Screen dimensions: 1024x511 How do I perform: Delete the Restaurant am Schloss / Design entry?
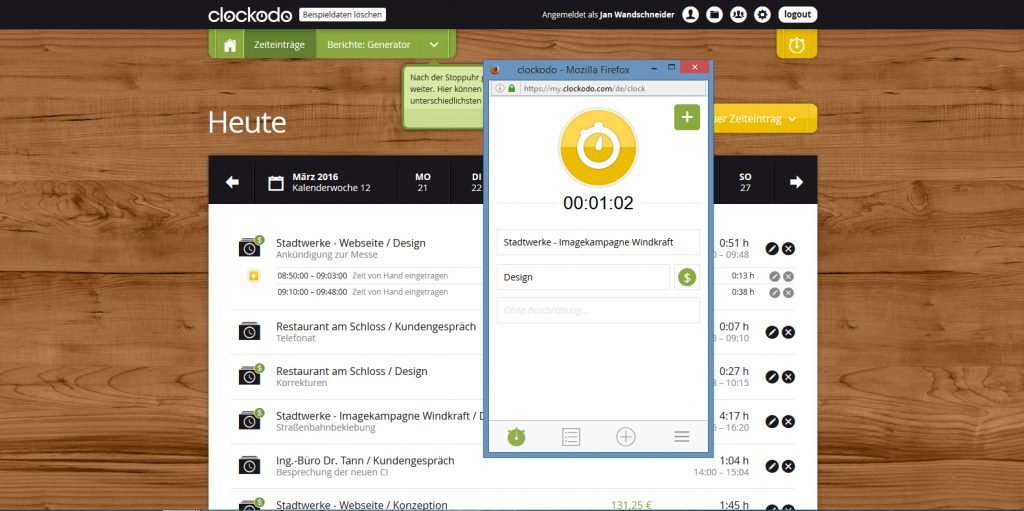(788, 377)
